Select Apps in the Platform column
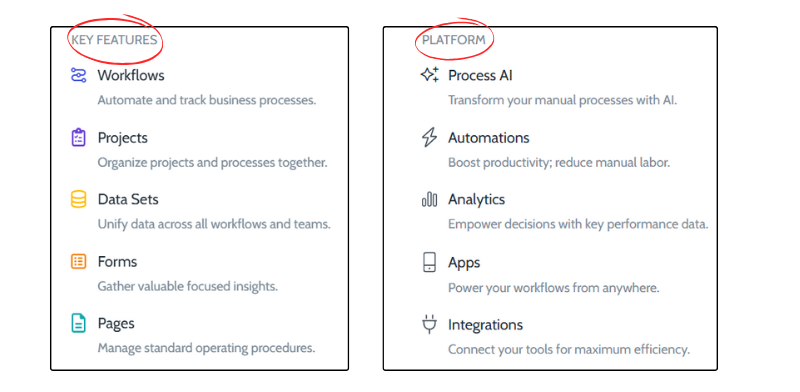The width and height of the screenshot is (800, 392). click(464, 262)
